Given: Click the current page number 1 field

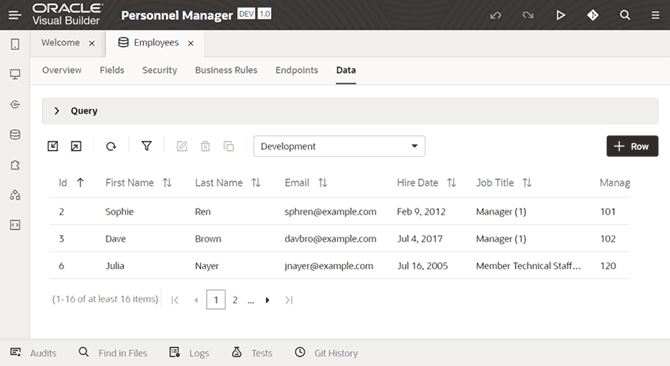Looking at the screenshot, I should [216, 300].
